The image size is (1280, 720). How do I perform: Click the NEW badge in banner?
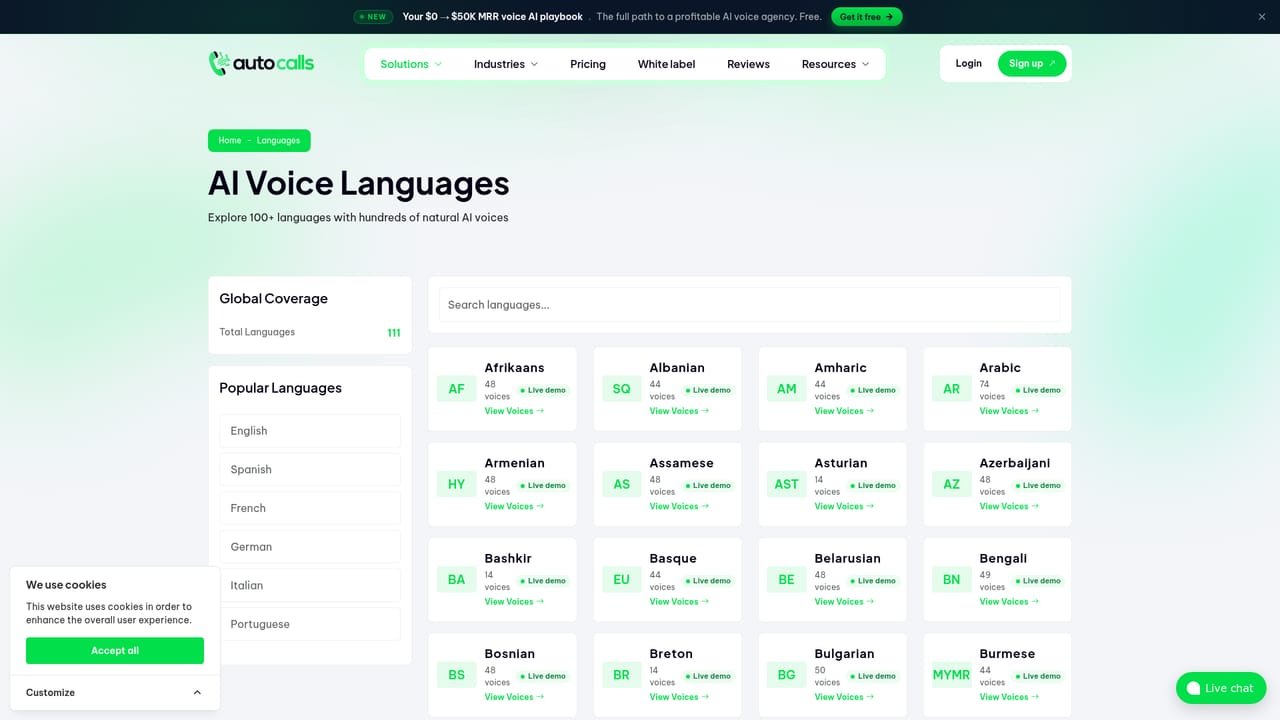[x=373, y=17]
